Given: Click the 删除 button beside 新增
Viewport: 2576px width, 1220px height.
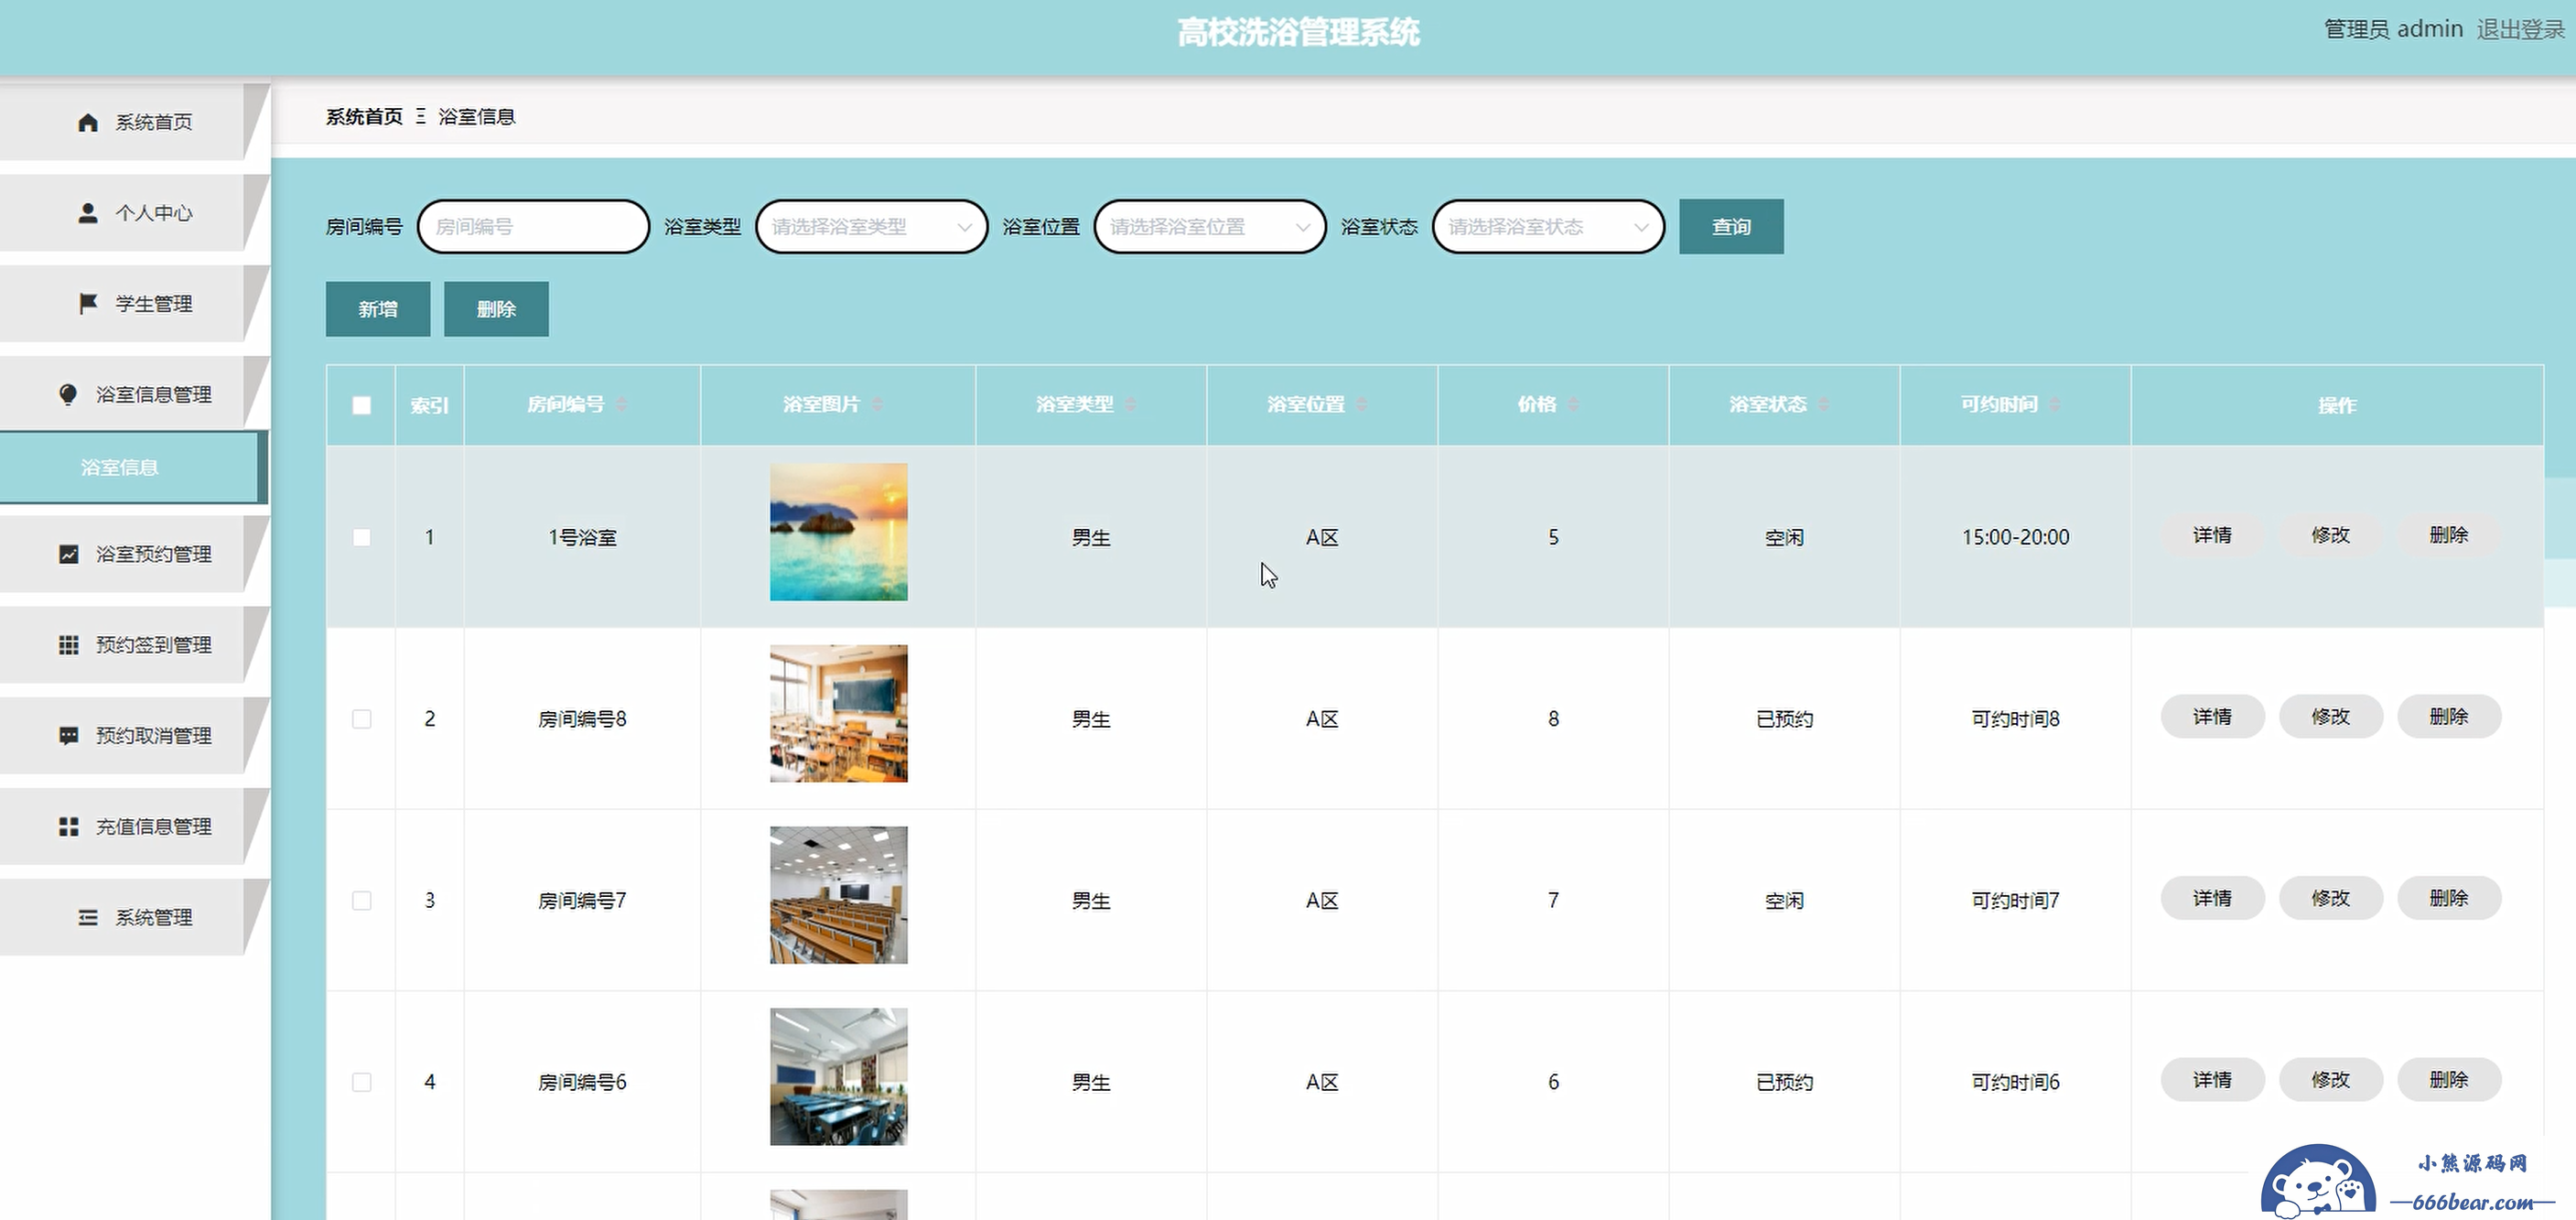Looking at the screenshot, I should click(x=496, y=309).
